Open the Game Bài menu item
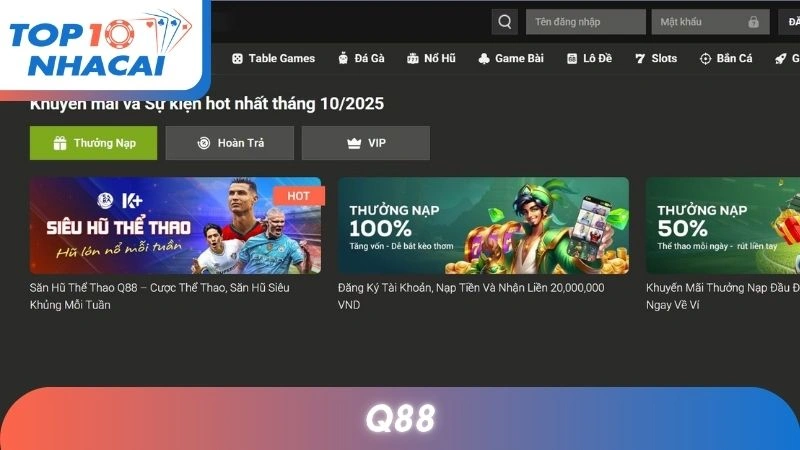 click(511, 59)
